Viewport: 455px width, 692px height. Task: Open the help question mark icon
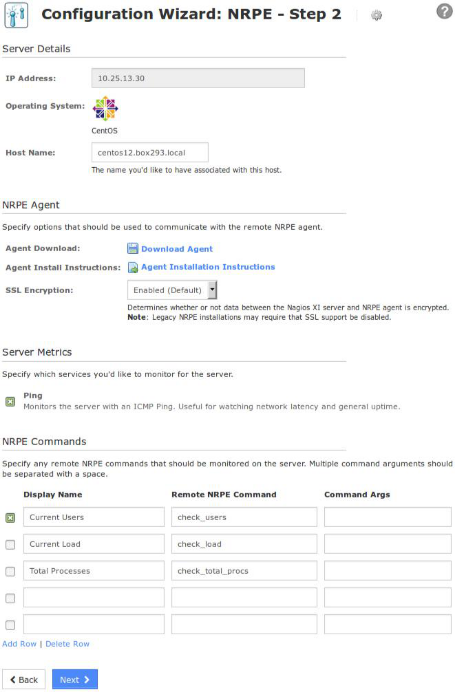click(444, 11)
